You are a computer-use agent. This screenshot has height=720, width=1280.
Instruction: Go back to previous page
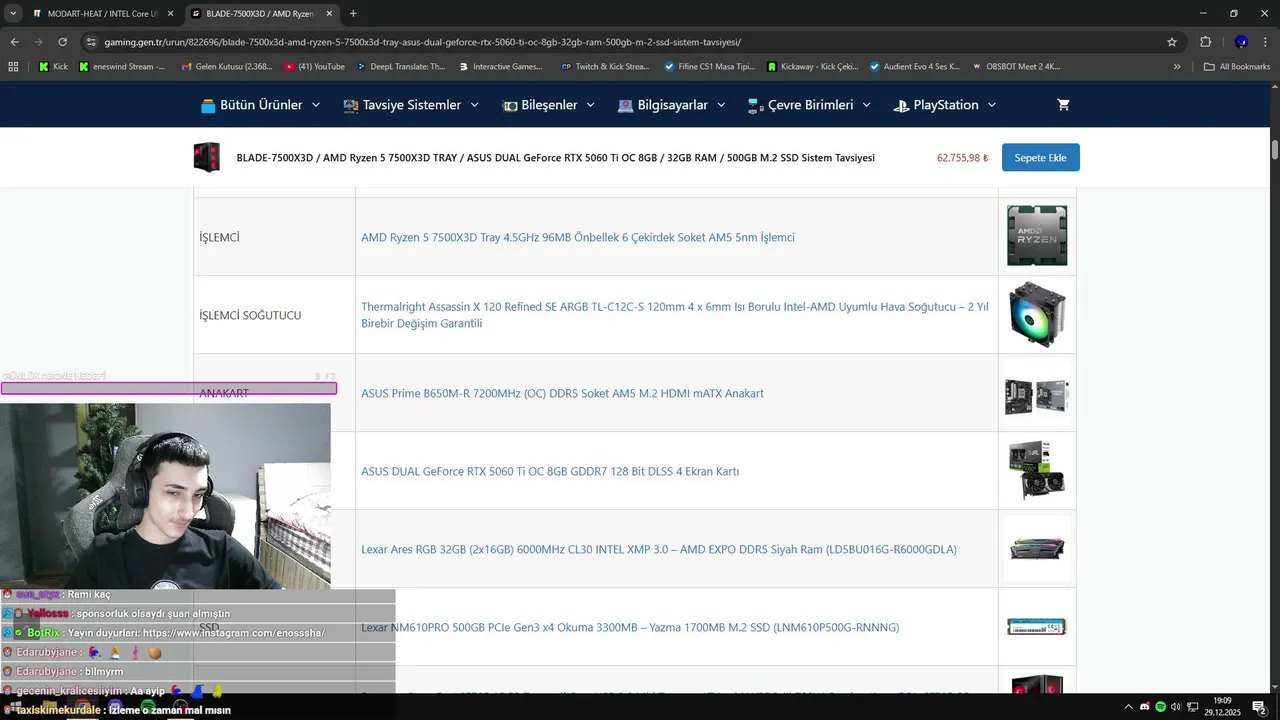point(14,42)
